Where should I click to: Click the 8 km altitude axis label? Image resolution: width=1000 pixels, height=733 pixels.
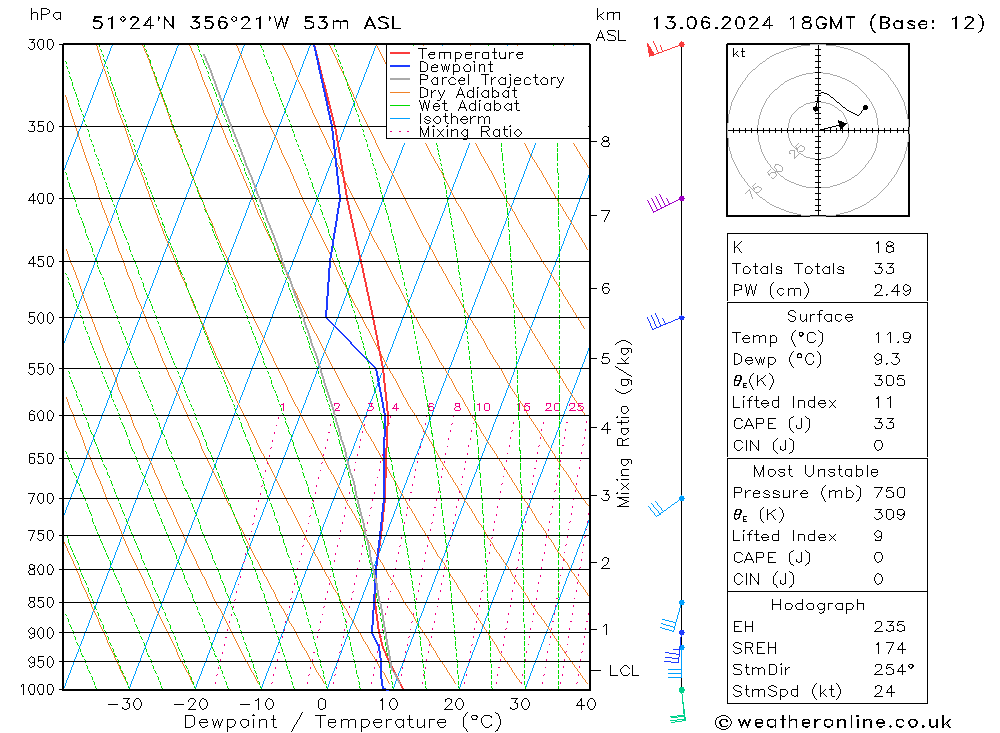tap(605, 142)
